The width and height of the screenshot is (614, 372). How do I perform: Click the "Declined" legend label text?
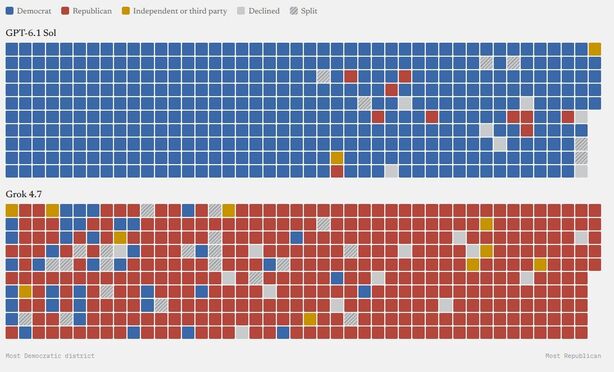(x=264, y=11)
